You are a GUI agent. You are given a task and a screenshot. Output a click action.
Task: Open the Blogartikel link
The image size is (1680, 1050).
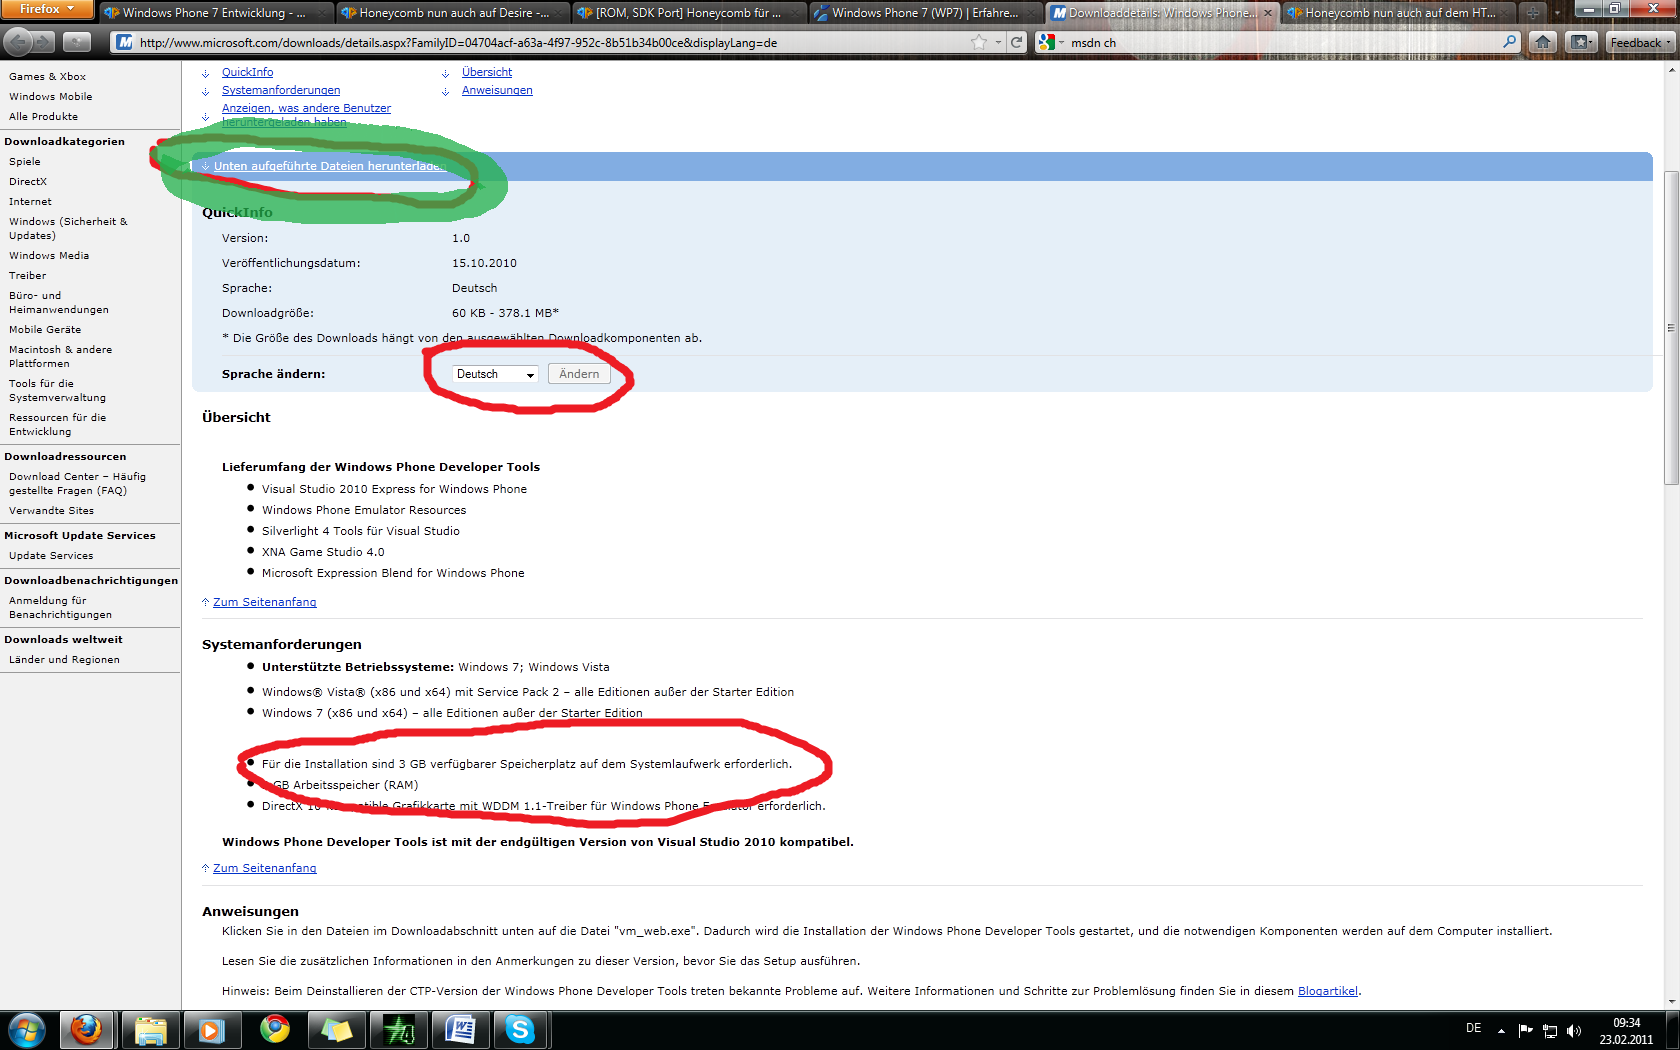click(x=1328, y=991)
